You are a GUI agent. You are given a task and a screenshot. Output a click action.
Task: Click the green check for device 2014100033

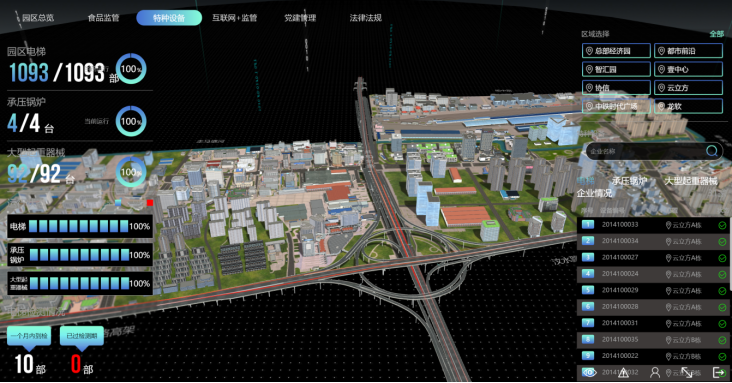722,225
